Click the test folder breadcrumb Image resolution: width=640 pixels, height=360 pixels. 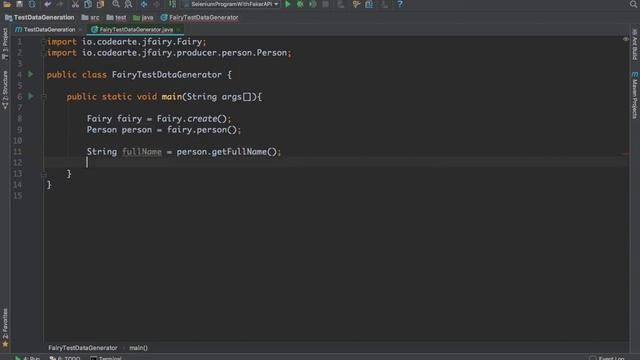point(116,18)
